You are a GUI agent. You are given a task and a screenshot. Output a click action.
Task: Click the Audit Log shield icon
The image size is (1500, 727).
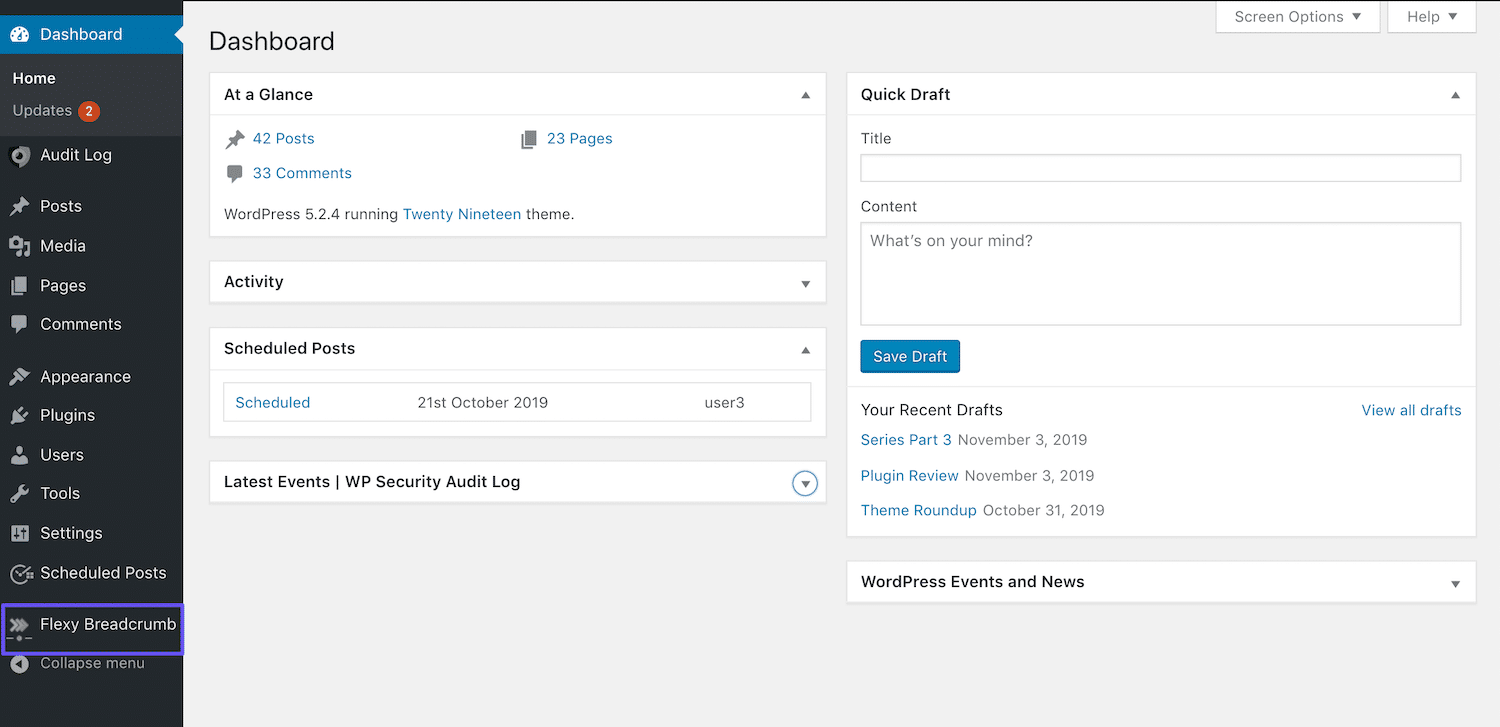point(20,156)
